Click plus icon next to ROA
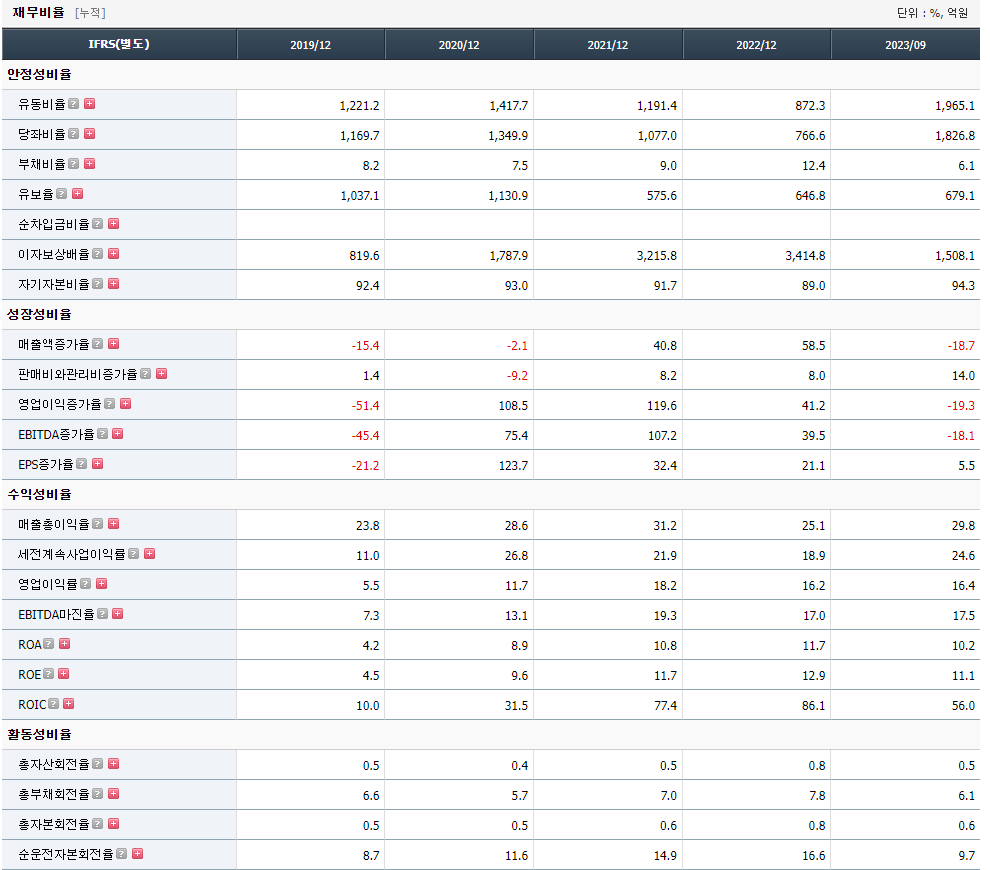 64,643
